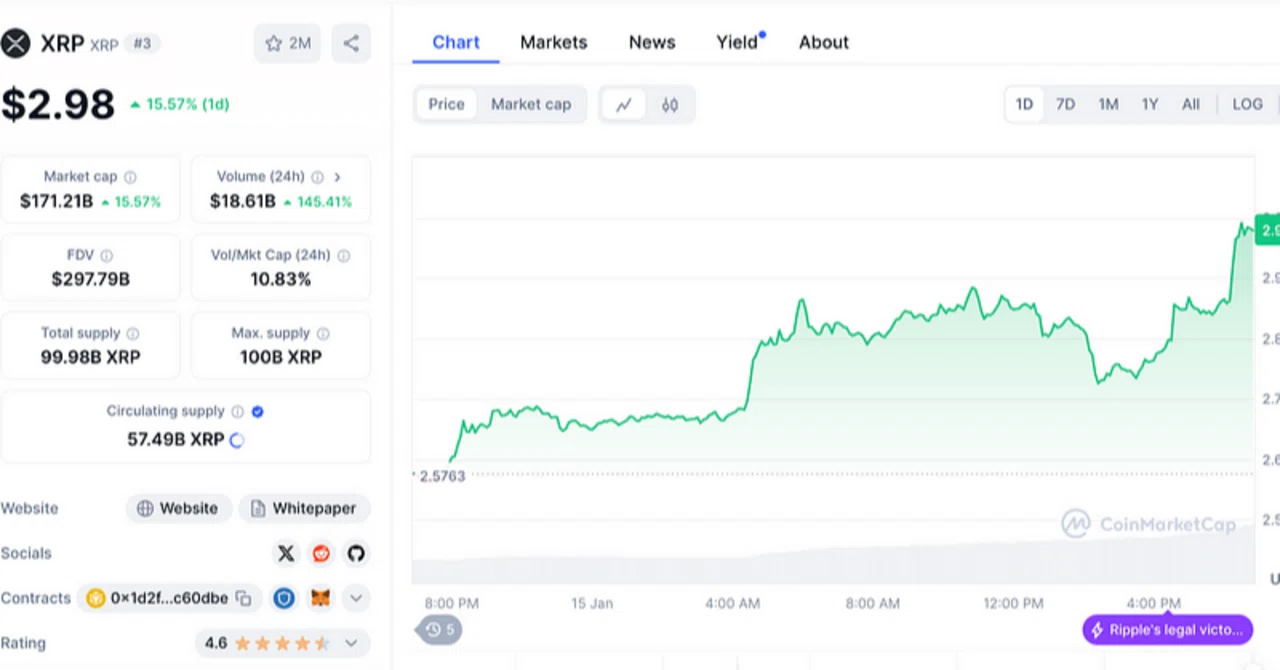The width and height of the screenshot is (1280, 670).
Task: Click the verified badge by Circulating supply
Action: (258, 411)
